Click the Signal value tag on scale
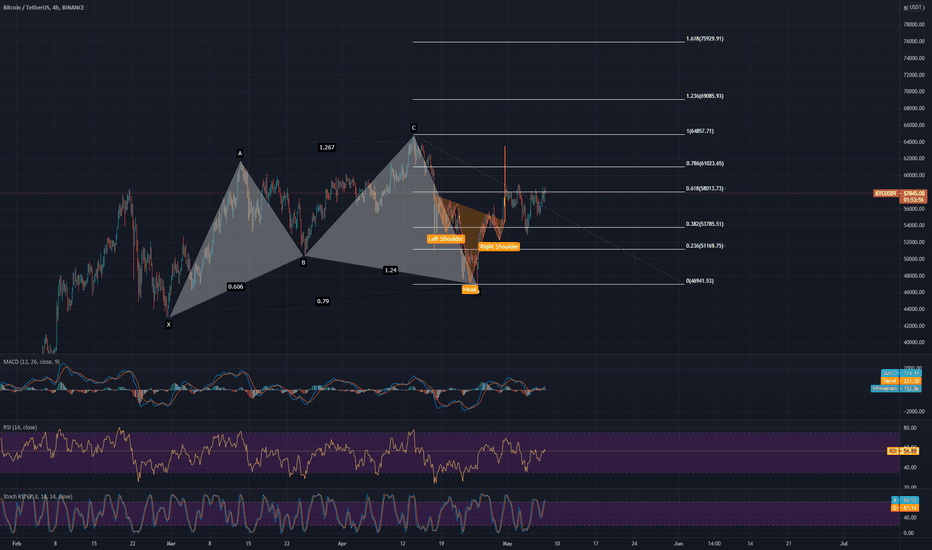Screen dimensions: 932x550 (x=901, y=381)
